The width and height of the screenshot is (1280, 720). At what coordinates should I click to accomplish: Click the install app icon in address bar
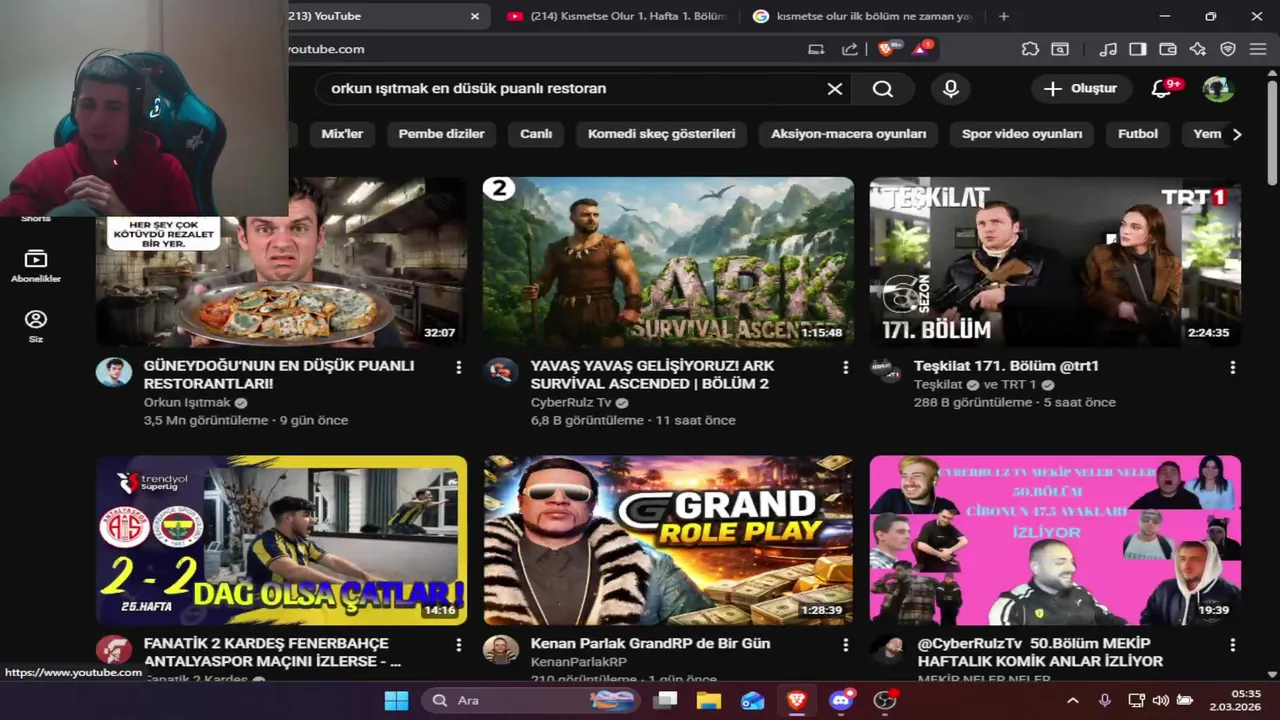[817, 49]
